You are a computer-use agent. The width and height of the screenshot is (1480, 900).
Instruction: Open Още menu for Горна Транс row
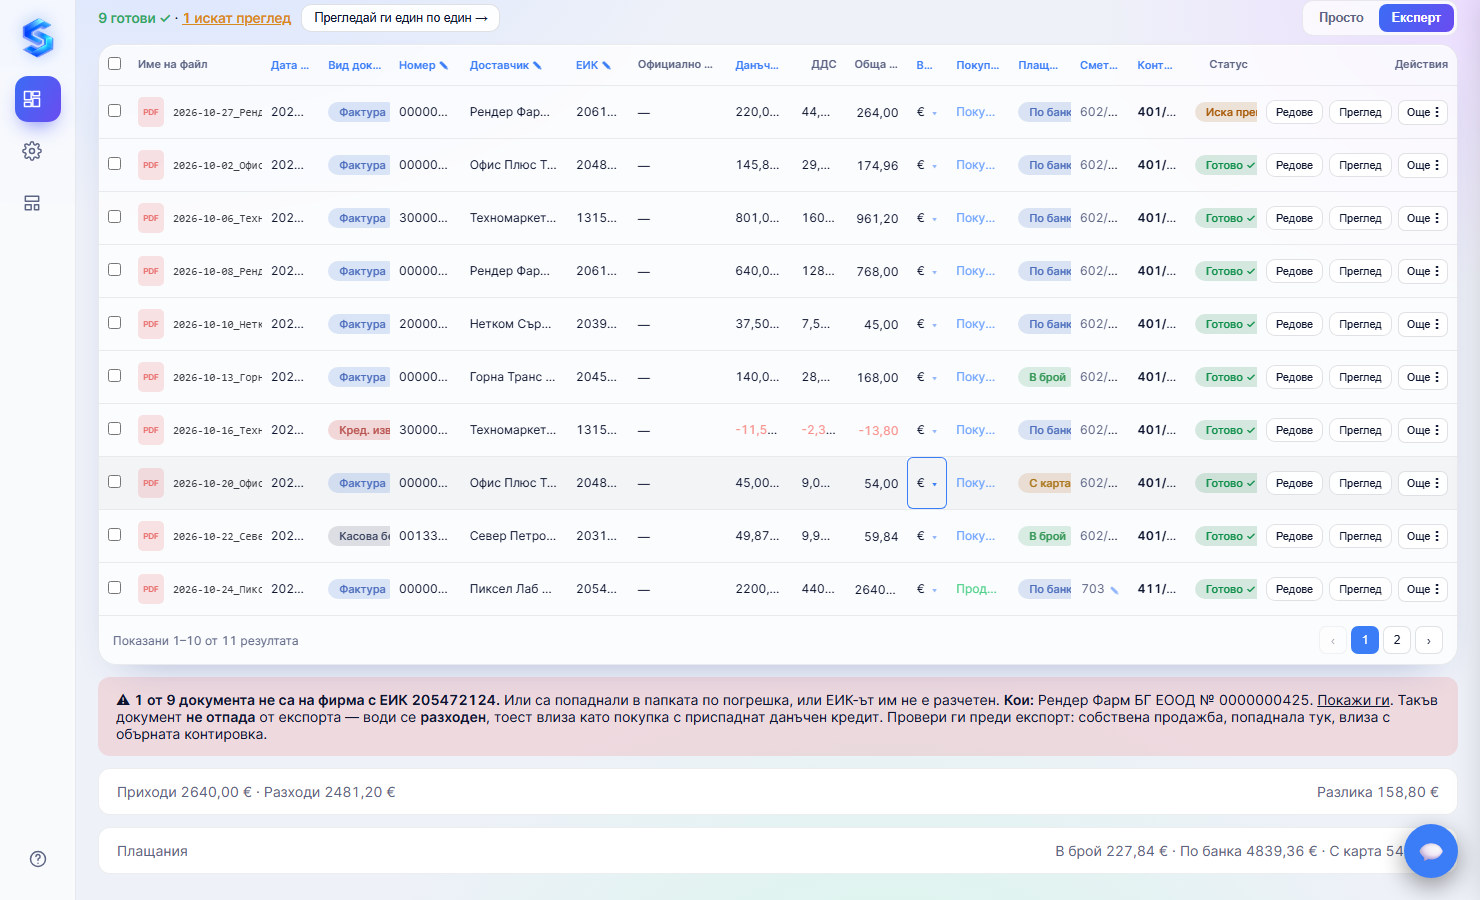[x=1423, y=377]
